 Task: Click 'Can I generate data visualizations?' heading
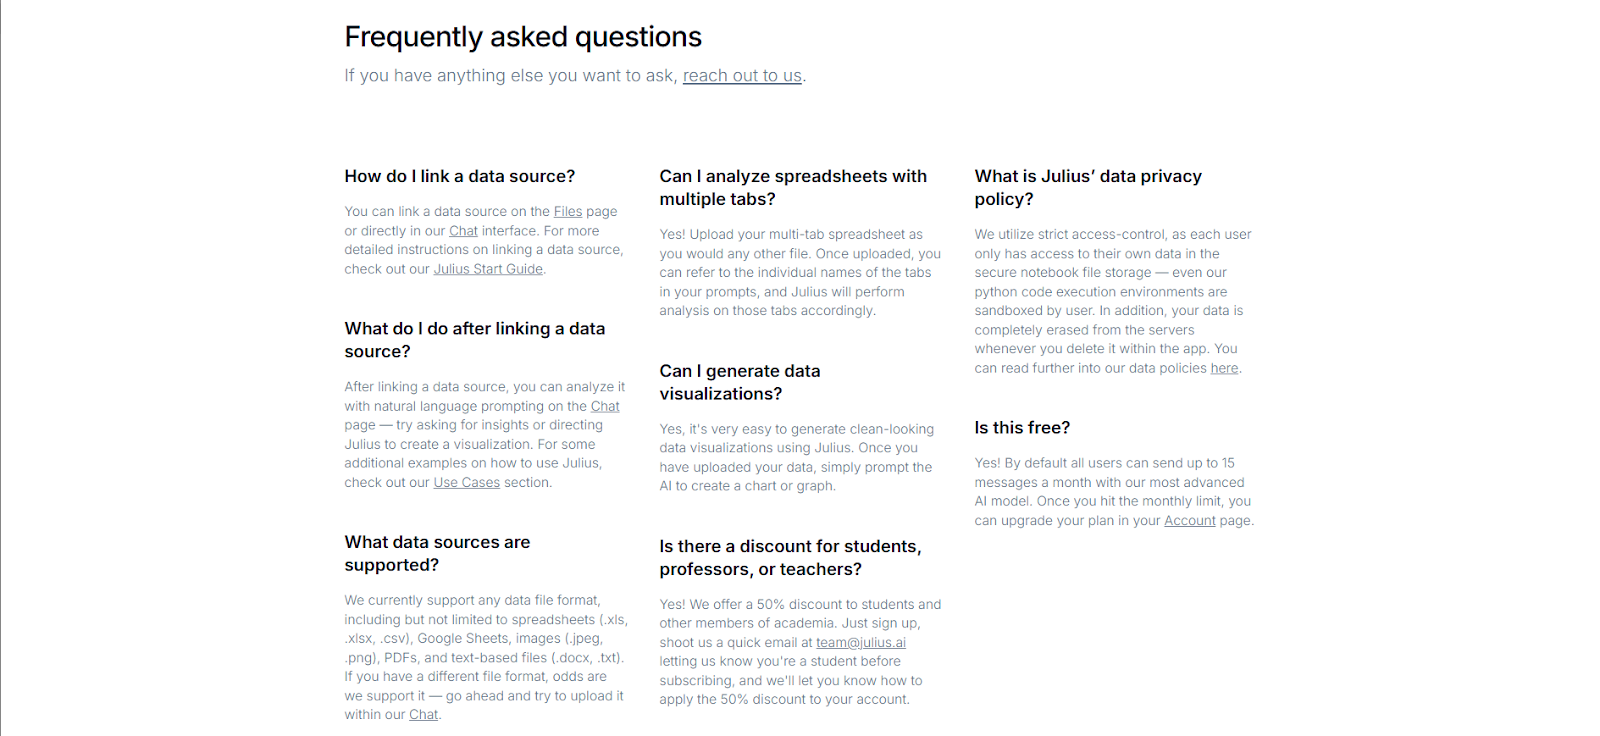pyautogui.click(x=740, y=382)
